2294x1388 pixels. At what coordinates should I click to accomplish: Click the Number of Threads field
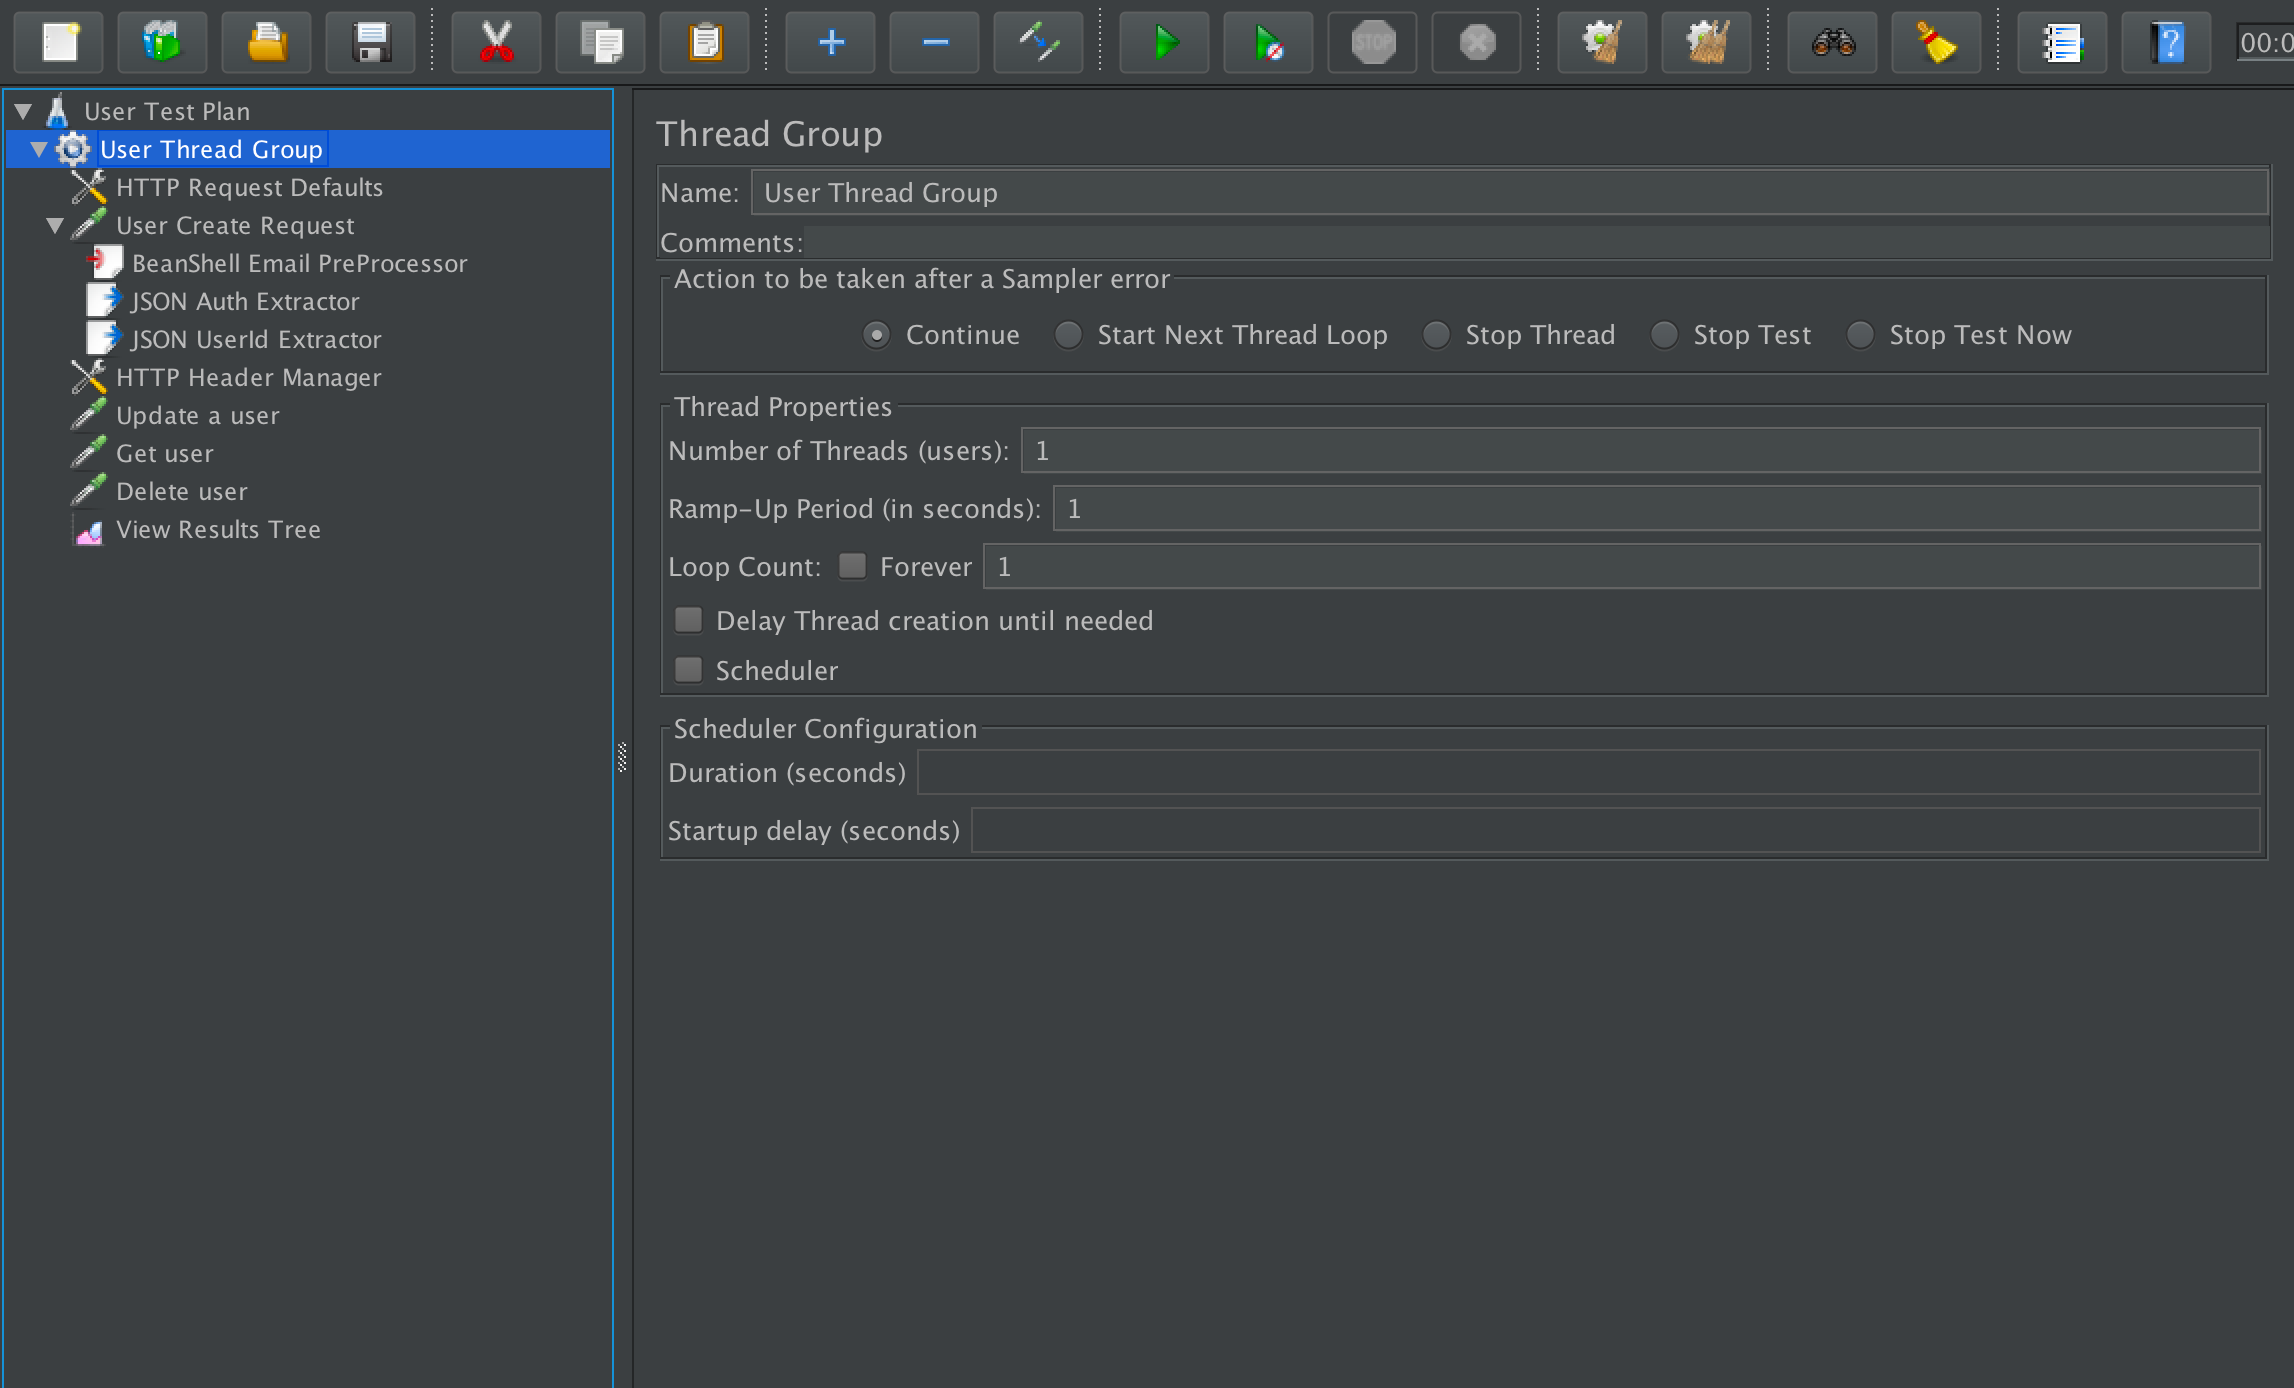point(1638,451)
